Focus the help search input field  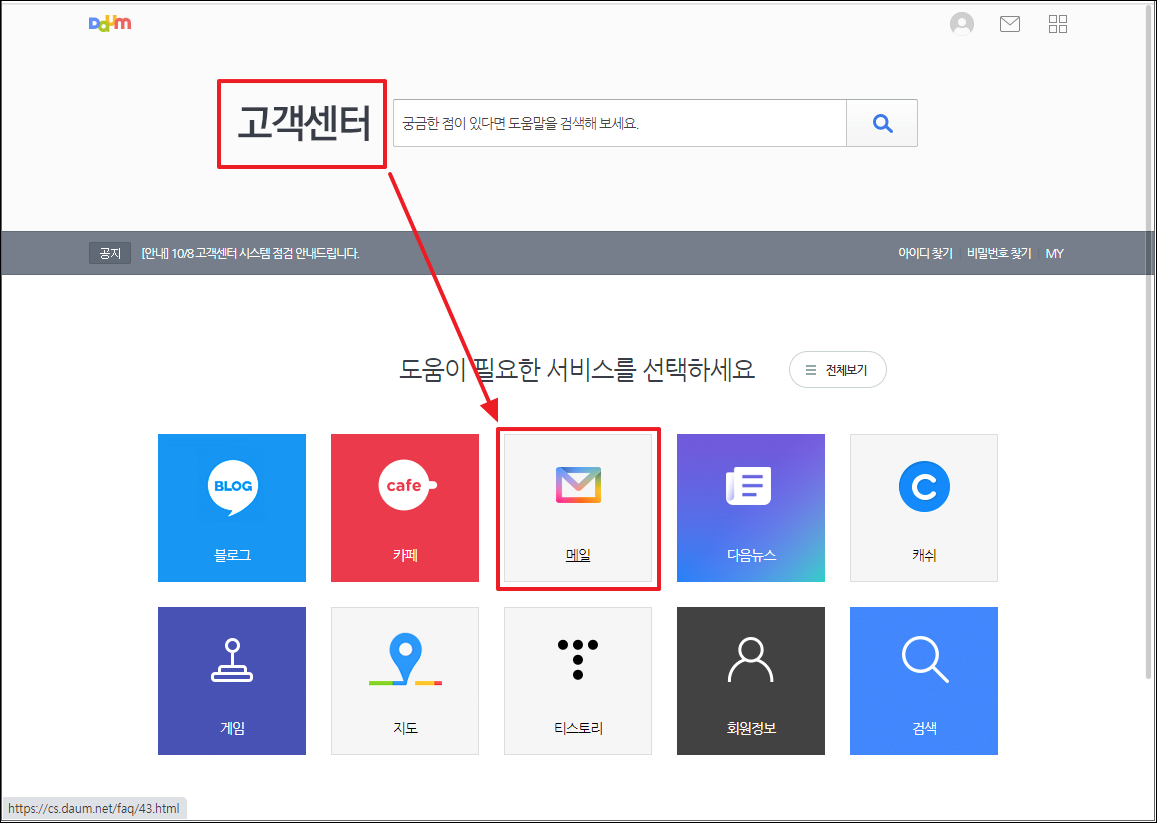pyautogui.click(x=620, y=123)
